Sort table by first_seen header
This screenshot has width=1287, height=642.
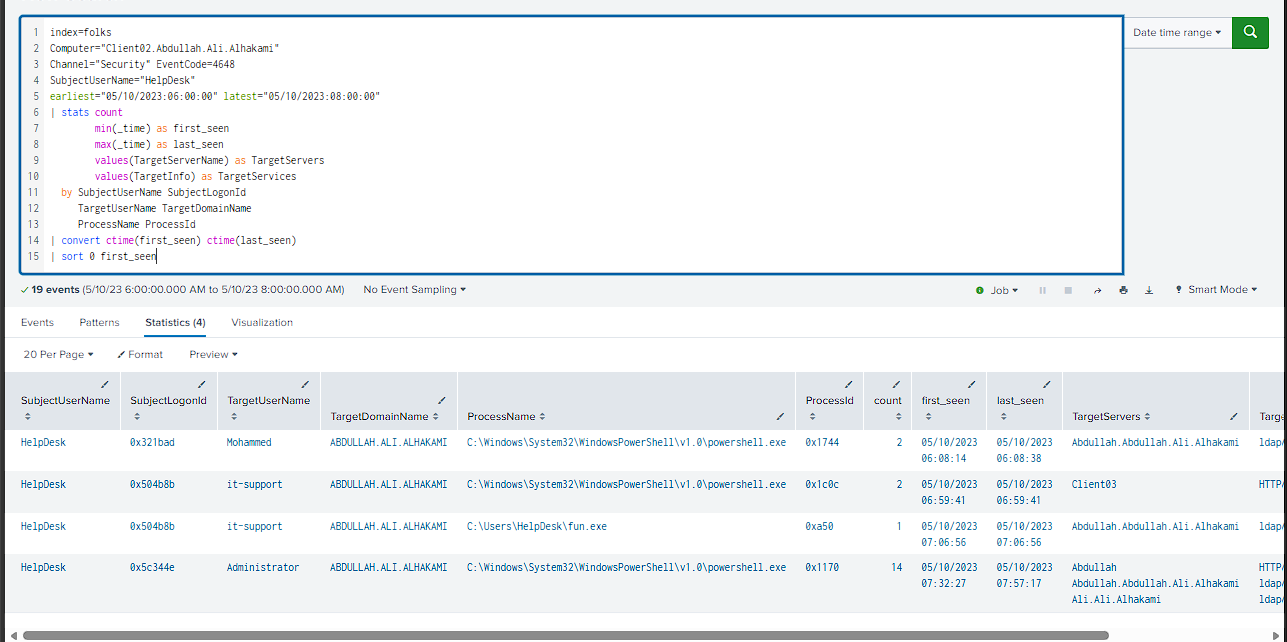click(x=945, y=401)
